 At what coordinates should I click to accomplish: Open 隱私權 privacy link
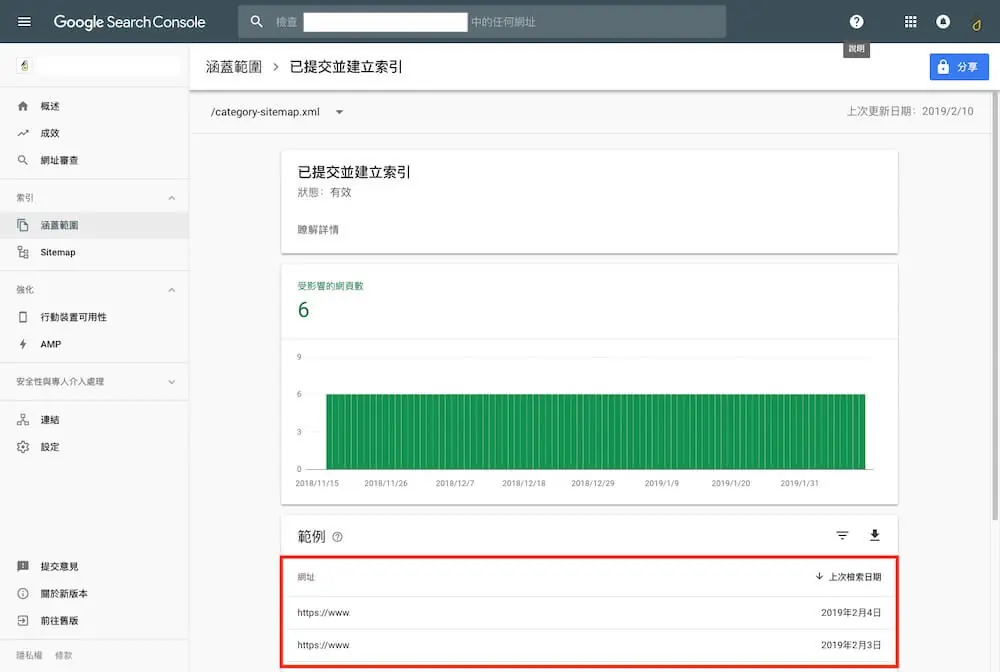click(x=29, y=655)
